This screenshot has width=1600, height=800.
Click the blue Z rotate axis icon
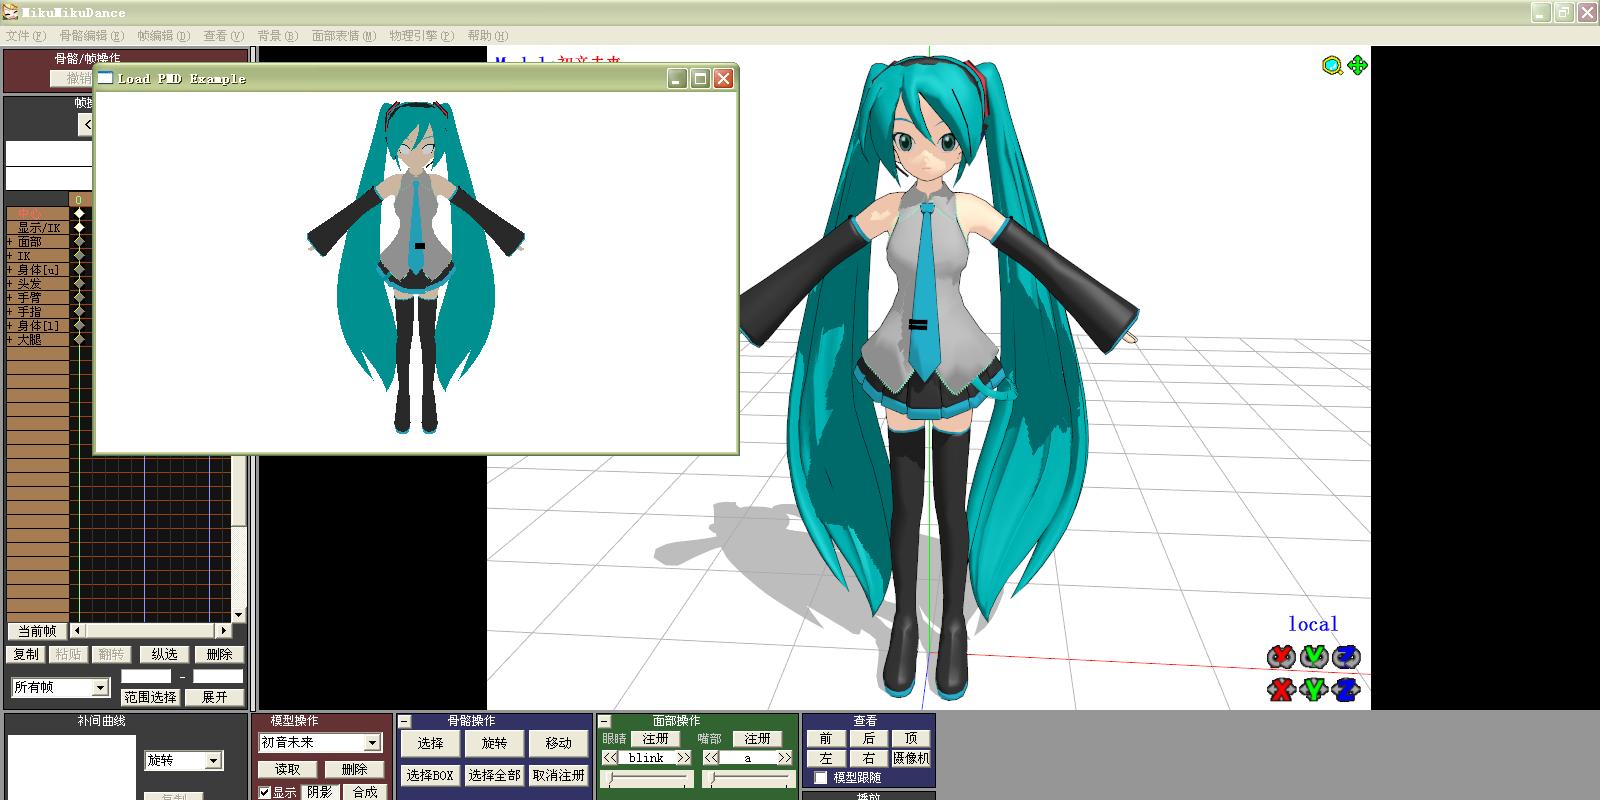pos(1347,657)
